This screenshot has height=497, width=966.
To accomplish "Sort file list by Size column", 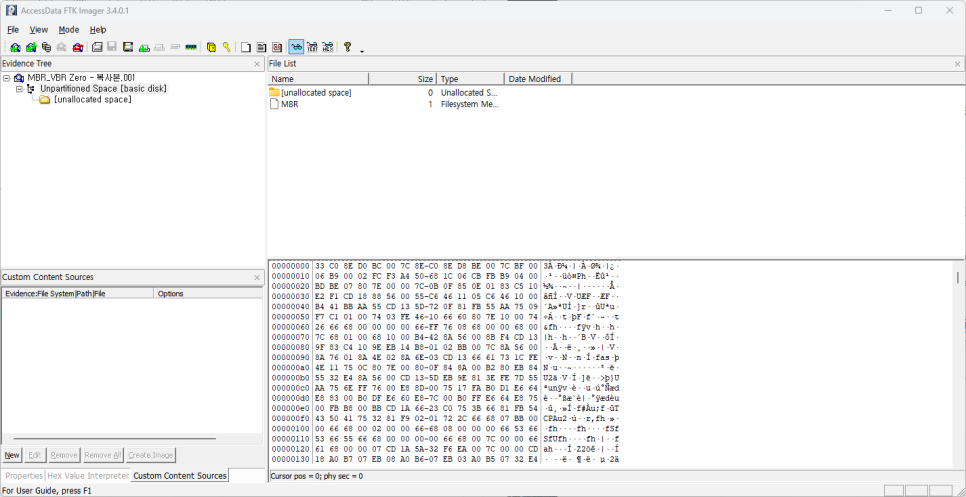I will tap(403, 79).
